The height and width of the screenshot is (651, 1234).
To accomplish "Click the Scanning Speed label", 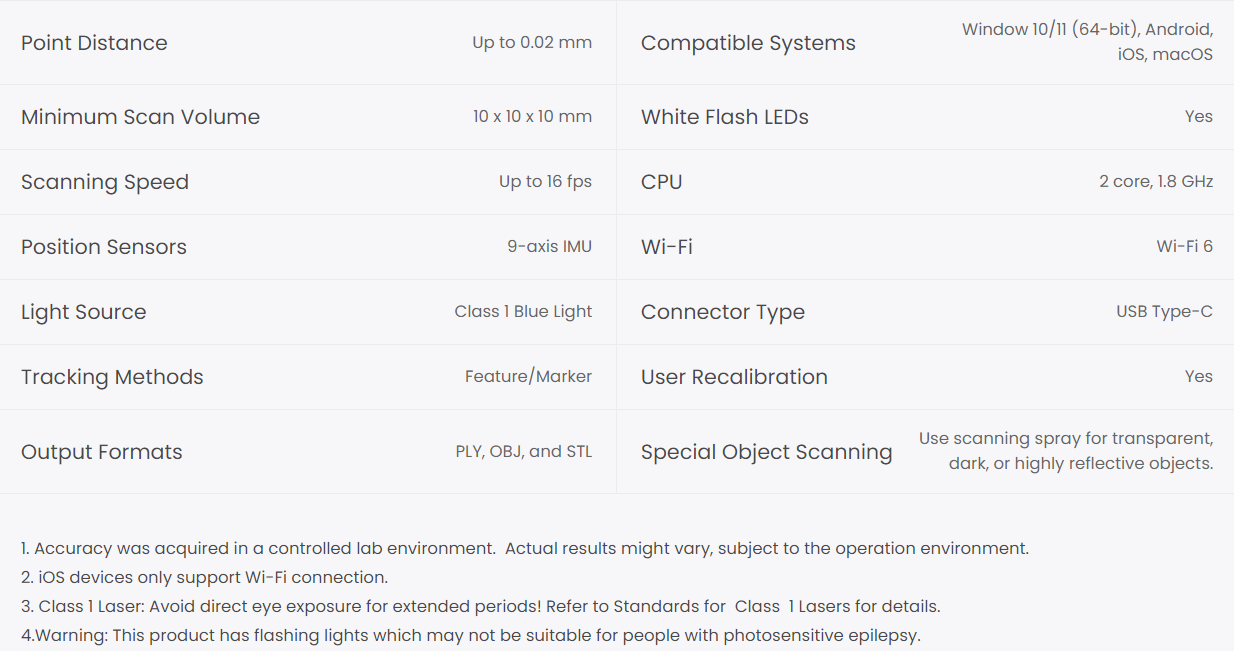I will [x=105, y=182].
